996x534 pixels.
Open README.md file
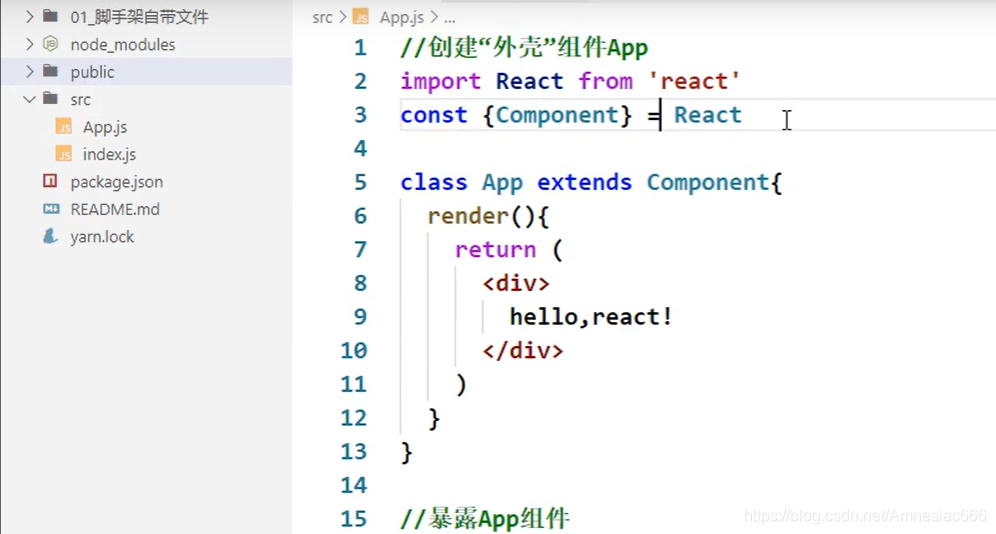tap(115, 209)
